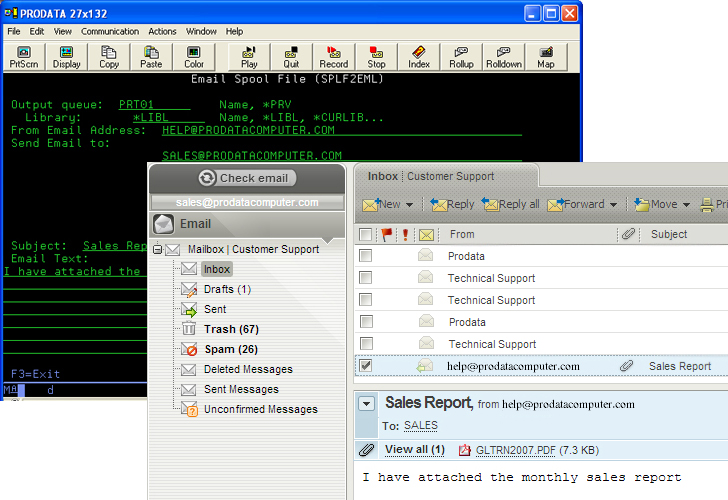Image resolution: width=728 pixels, height=500 pixels.
Task: Click the Stop toolbar icon
Action: tap(376, 57)
